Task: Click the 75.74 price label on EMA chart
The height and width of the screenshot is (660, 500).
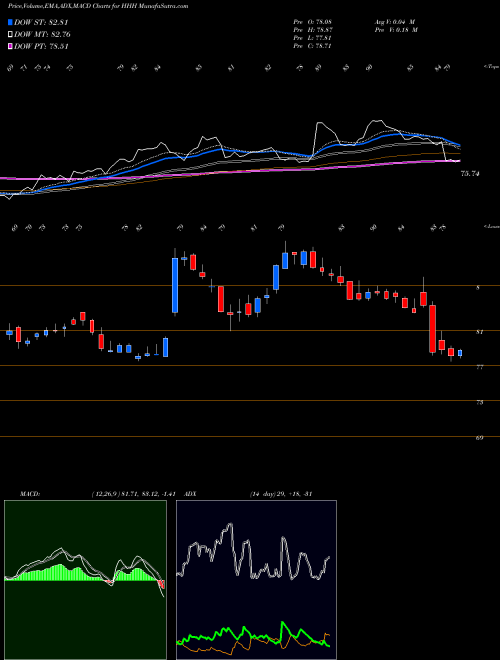Action: (x=470, y=173)
